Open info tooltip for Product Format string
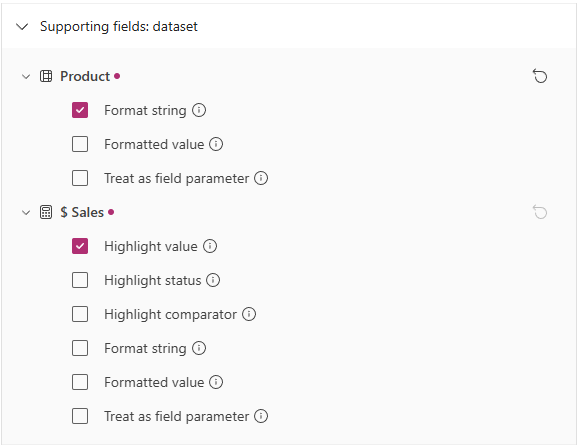 [199, 110]
